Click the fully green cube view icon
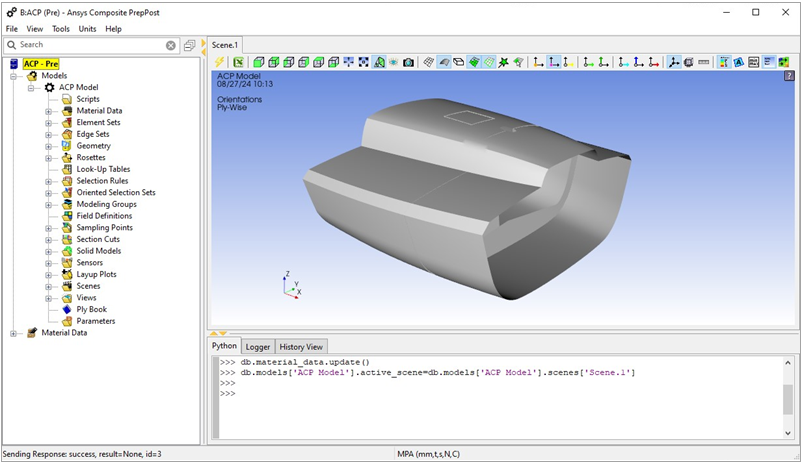Image resolution: width=803 pixels, height=464 pixels. [x=259, y=62]
